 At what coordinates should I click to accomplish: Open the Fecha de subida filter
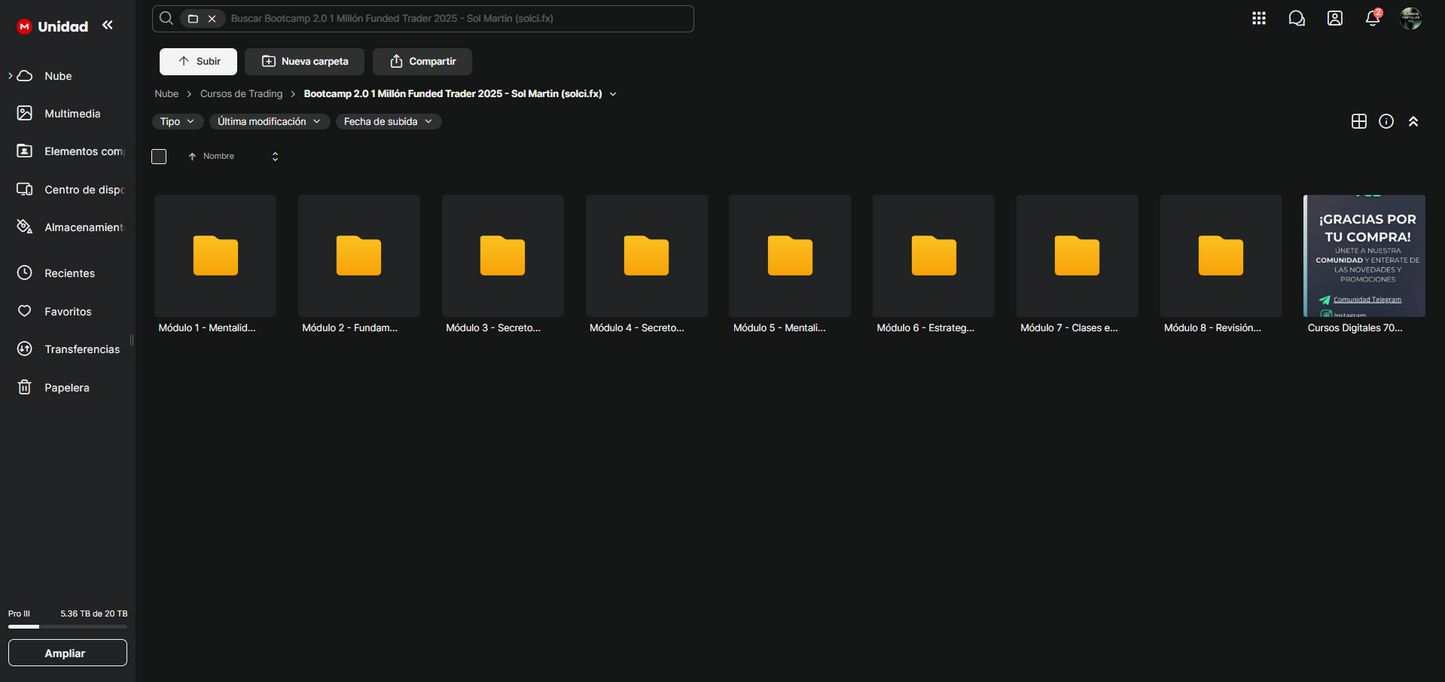coord(388,121)
